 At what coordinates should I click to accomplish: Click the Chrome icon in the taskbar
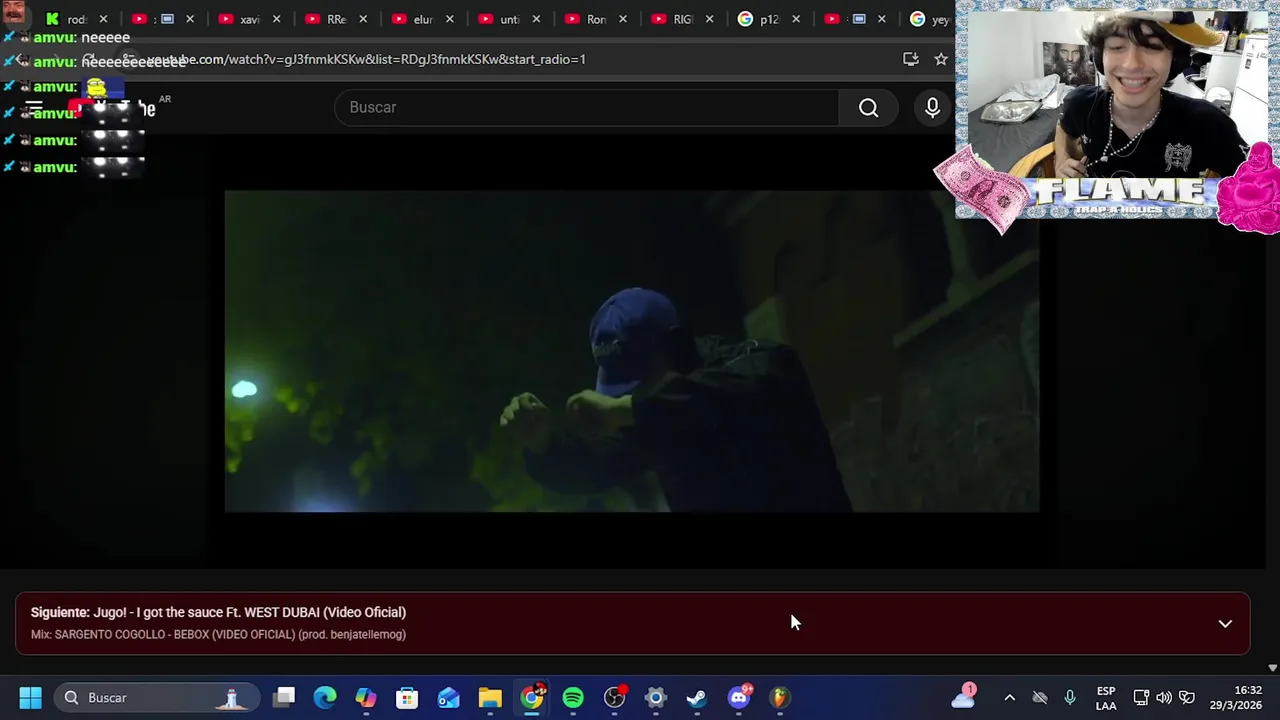pos(532,697)
